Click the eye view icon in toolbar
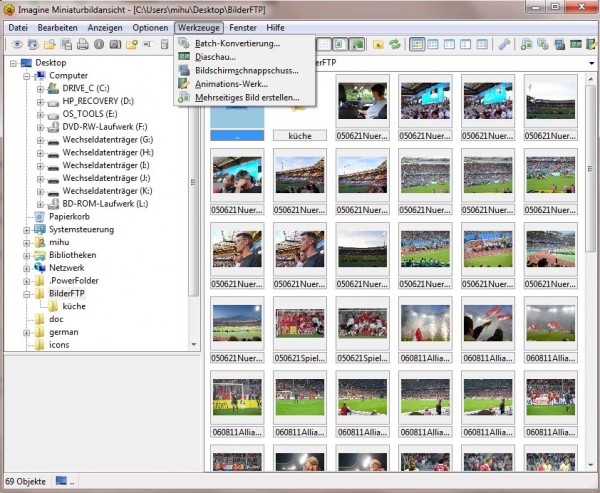The image size is (600, 493). click(17, 44)
